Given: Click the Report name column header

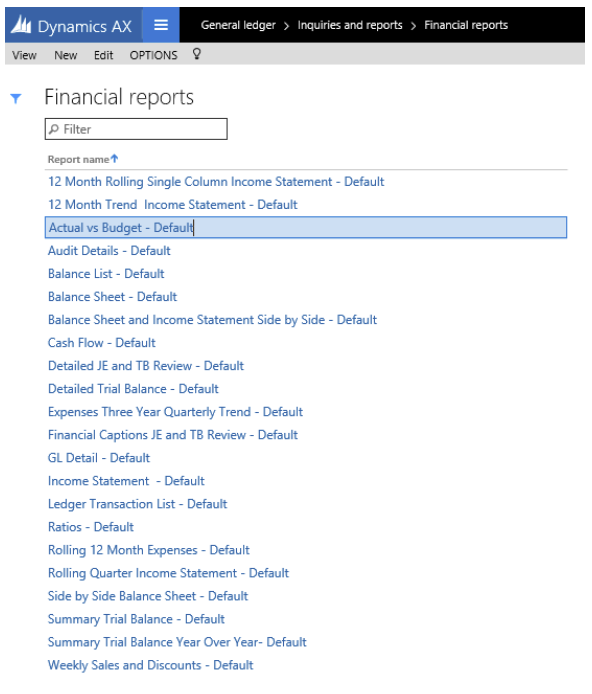Looking at the screenshot, I should click(79, 159).
